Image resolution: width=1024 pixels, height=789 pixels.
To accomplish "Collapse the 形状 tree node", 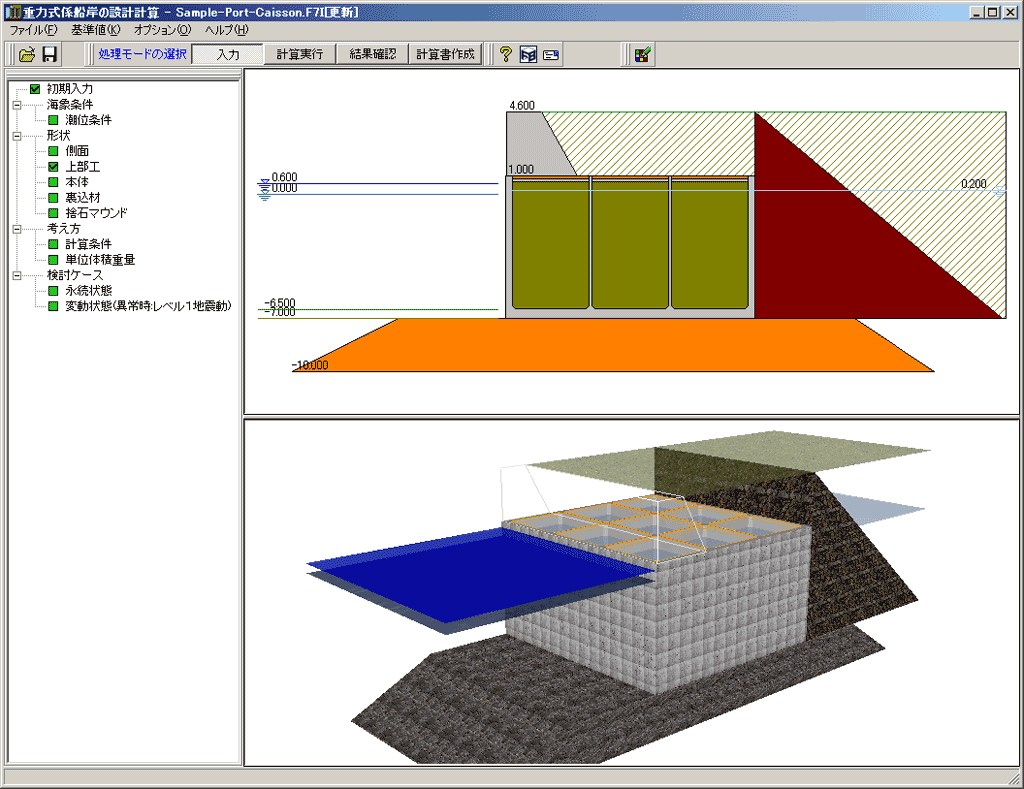I will [17, 135].
